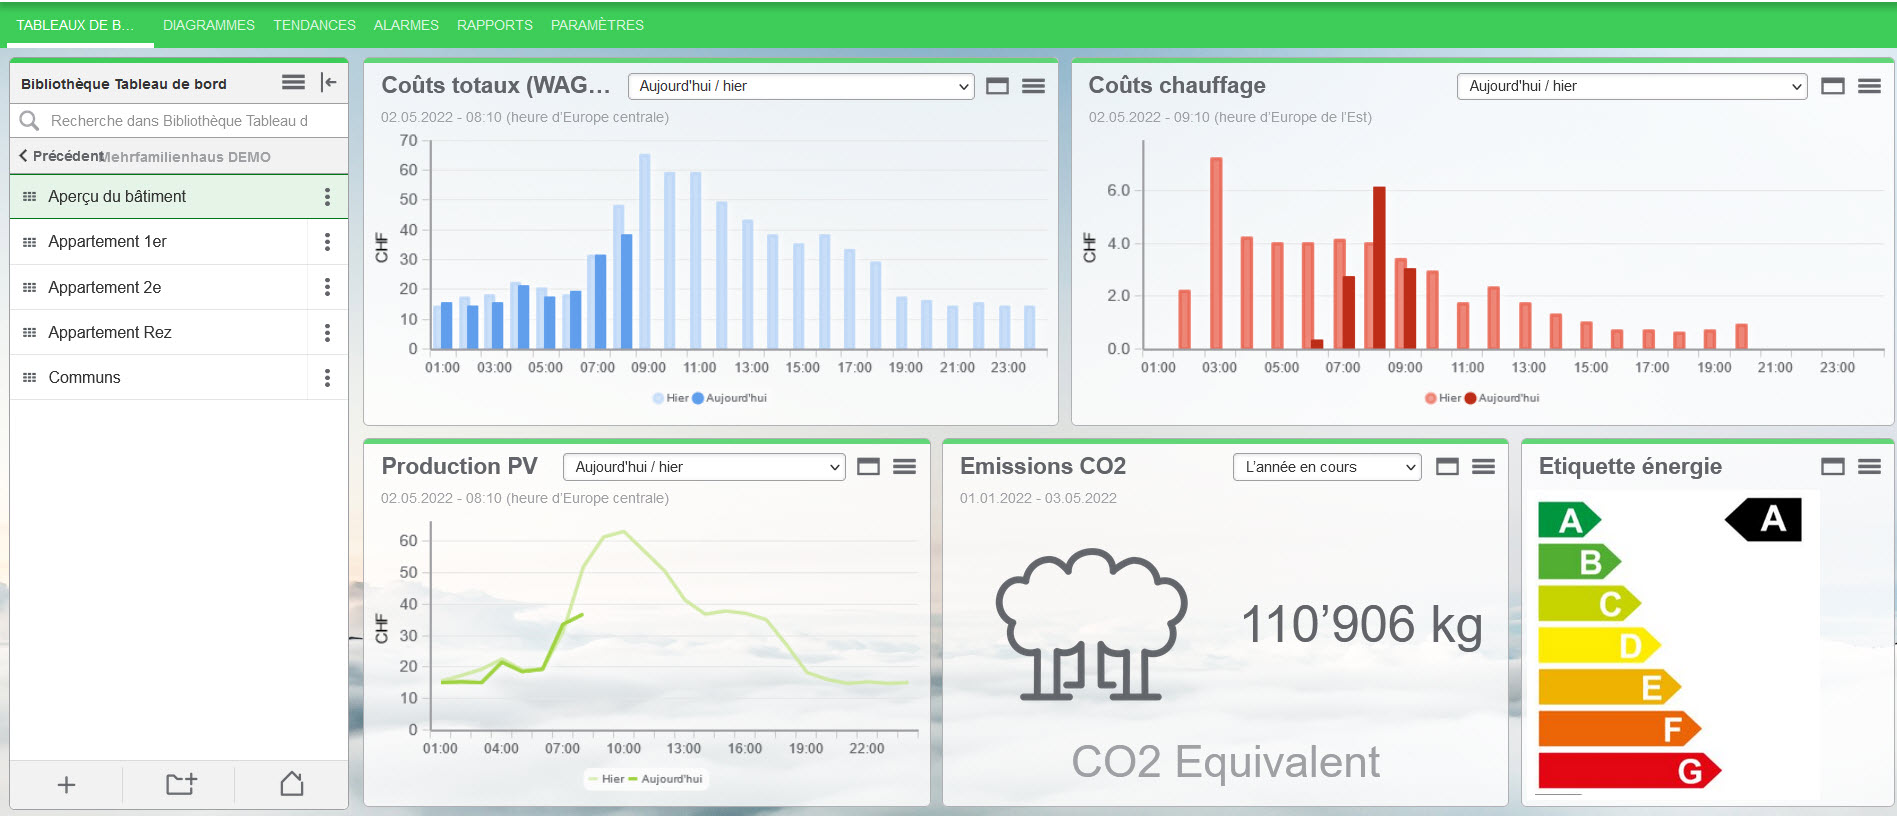
Task: Select the Communs dashboard
Action: pos(84,377)
